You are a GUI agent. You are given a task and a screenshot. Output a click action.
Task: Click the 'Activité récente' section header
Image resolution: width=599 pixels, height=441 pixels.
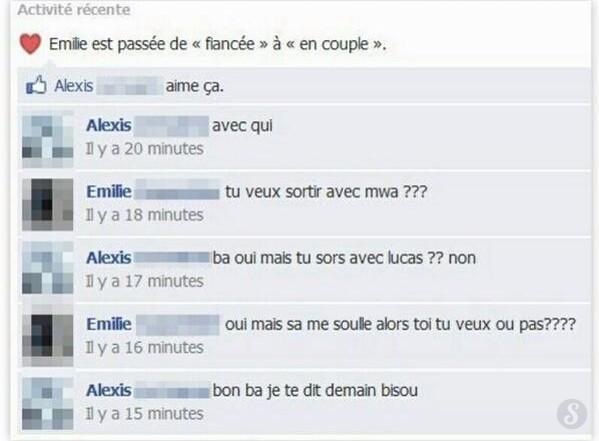pos(74,10)
